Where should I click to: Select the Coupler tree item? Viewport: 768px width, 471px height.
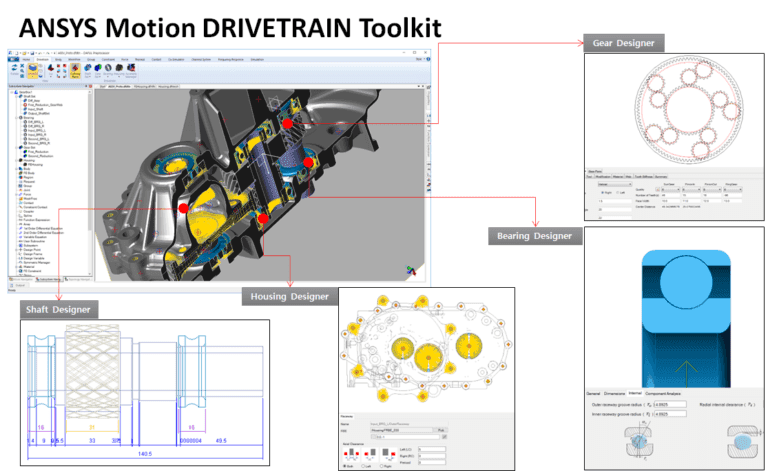pos(25,212)
